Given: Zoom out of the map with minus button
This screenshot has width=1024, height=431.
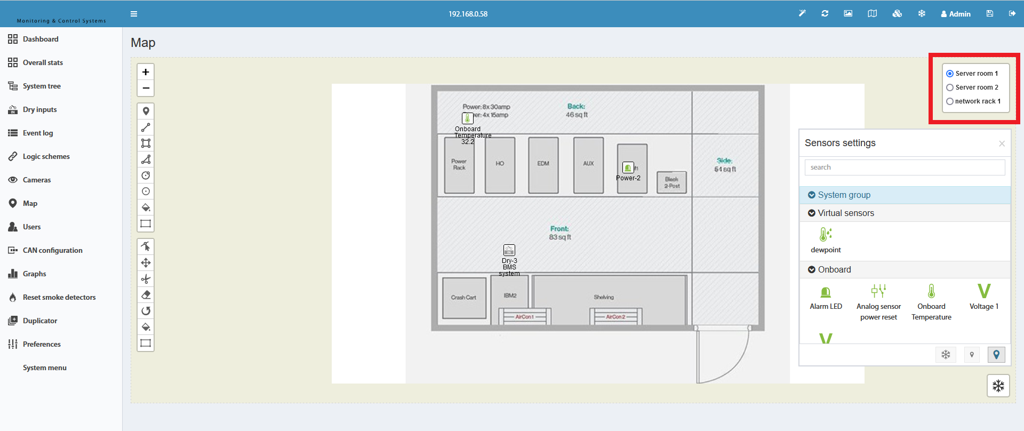Looking at the screenshot, I should pyautogui.click(x=146, y=88).
